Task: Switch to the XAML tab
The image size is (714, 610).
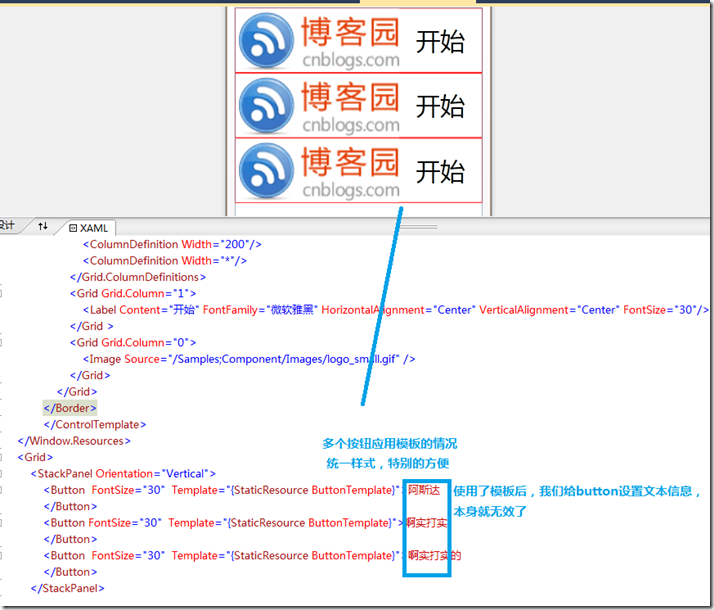Action: (88, 228)
